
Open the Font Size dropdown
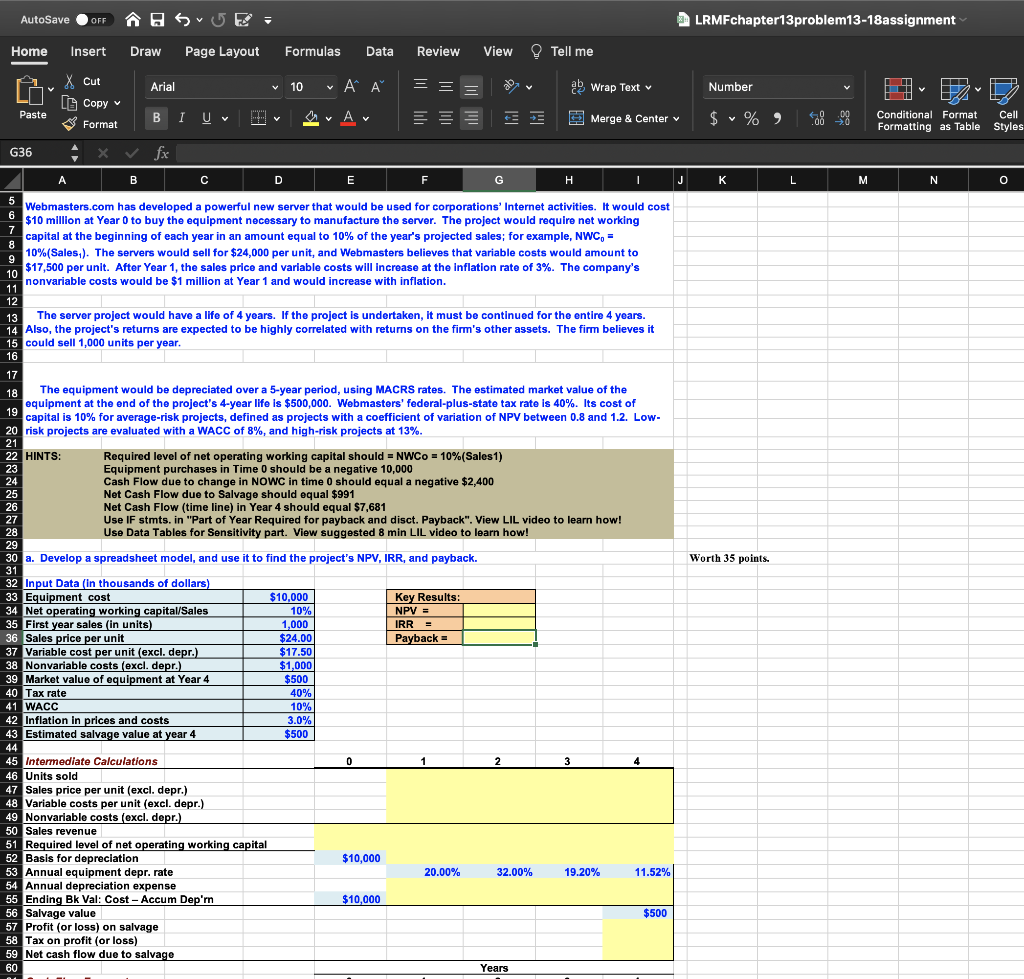330,87
